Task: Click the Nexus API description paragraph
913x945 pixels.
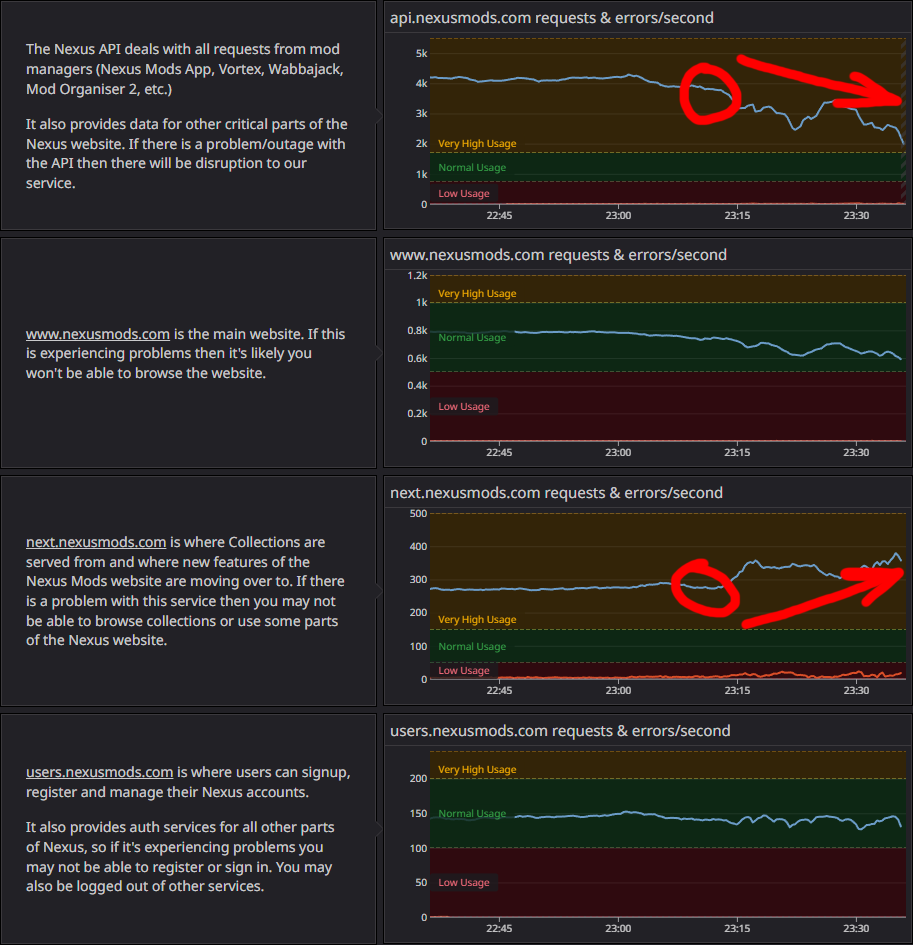Action: (184, 69)
